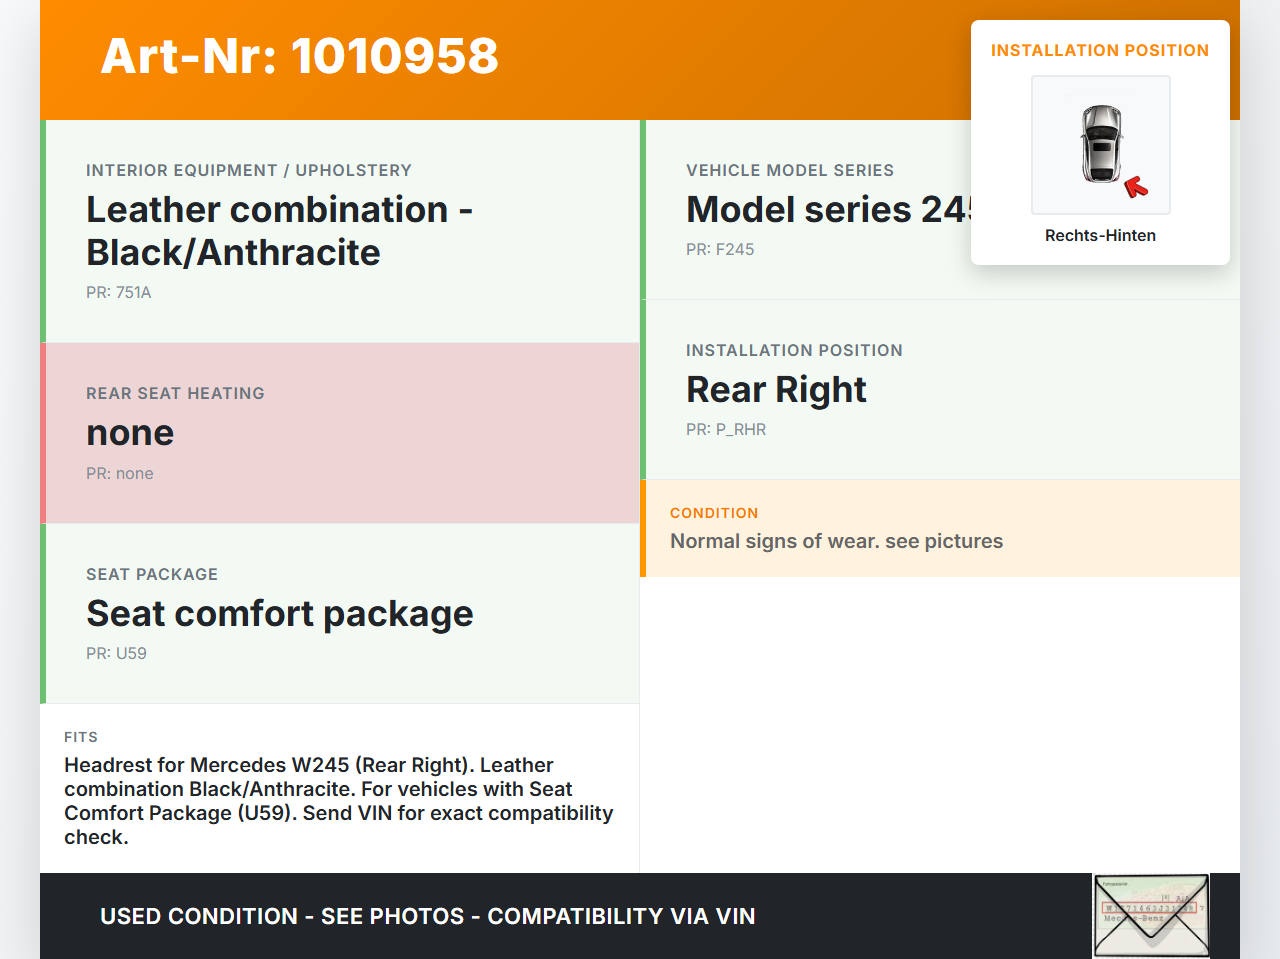Screen dimensions: 1280x959
Task: Click the INTERIOR EQUIPMENT / UPHOLSTERY label
Action: [249, 170]
